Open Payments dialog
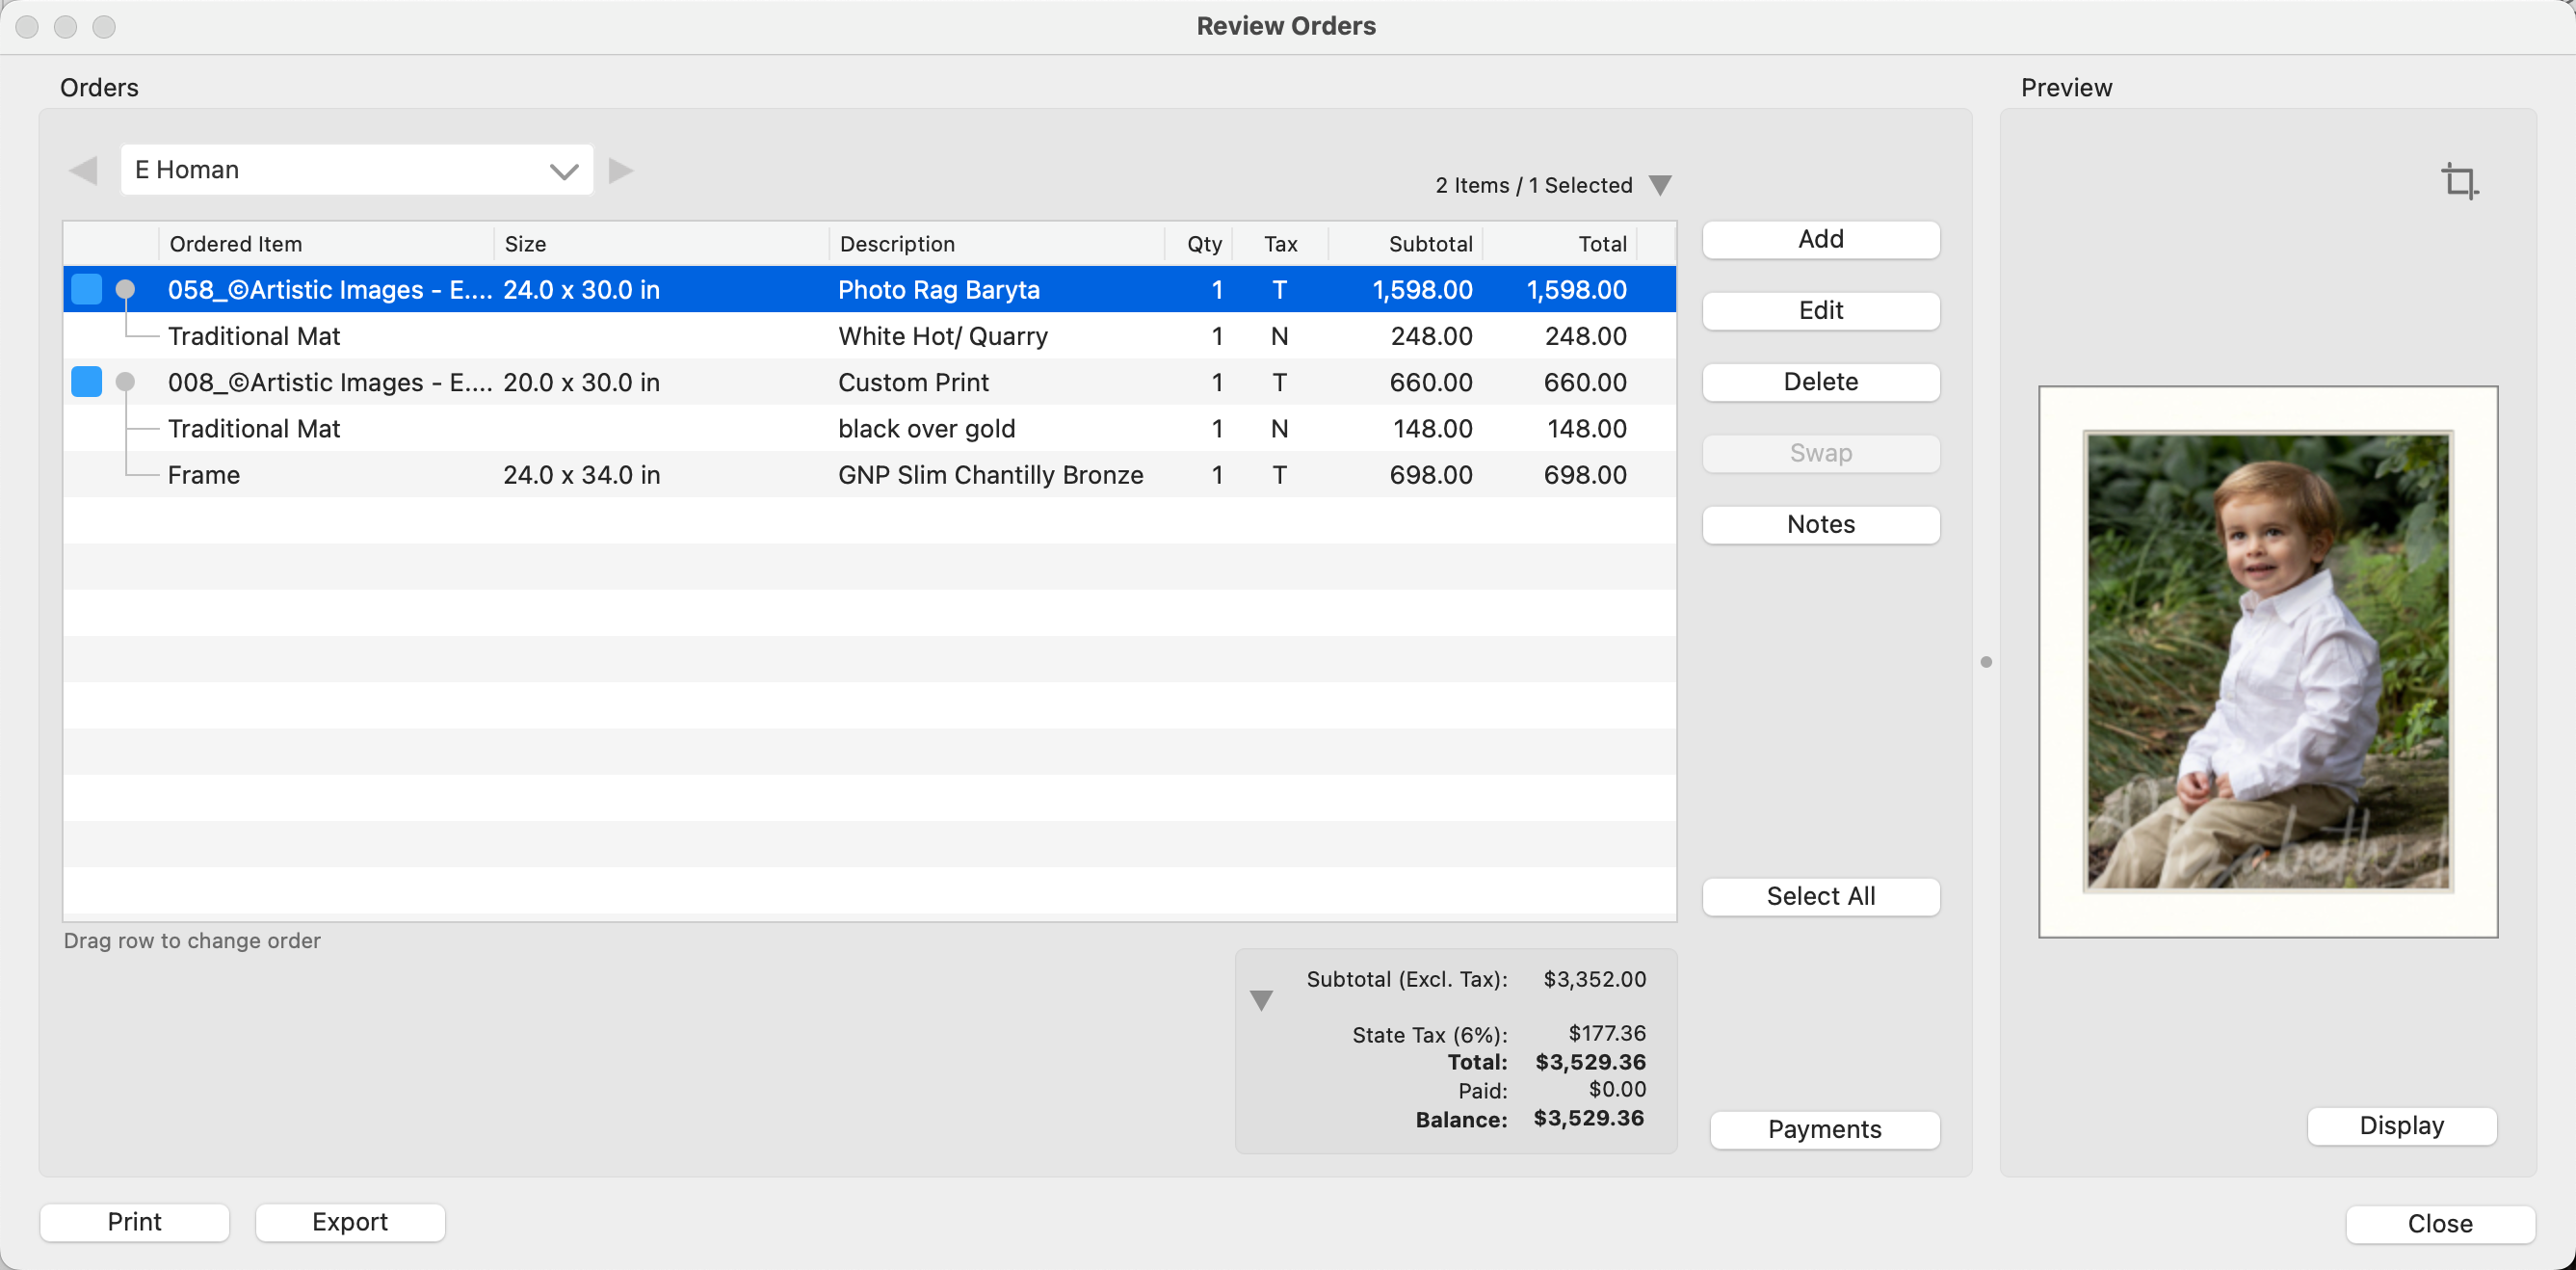This screenshot has height=1270, width=2576. 1824,1129
